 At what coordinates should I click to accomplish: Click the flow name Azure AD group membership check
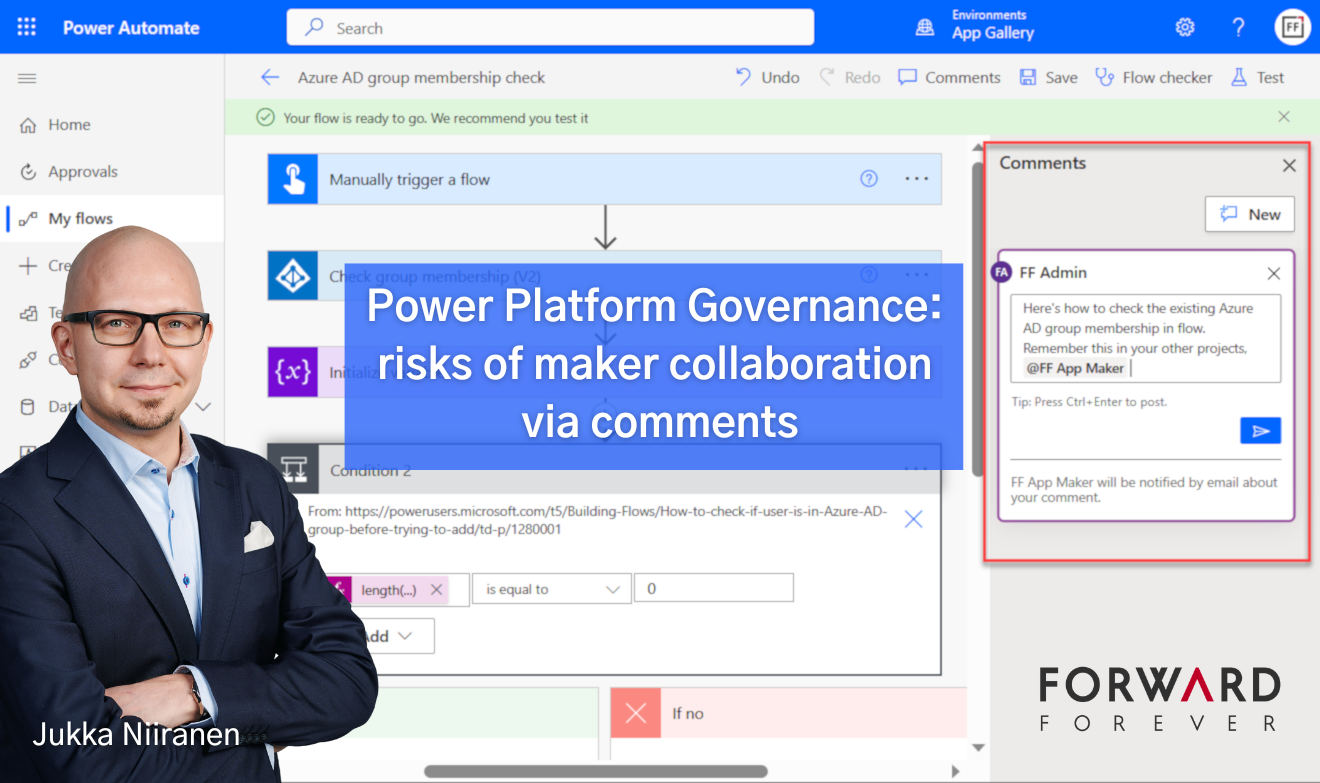pyautogui.click(x=422, y=77)
